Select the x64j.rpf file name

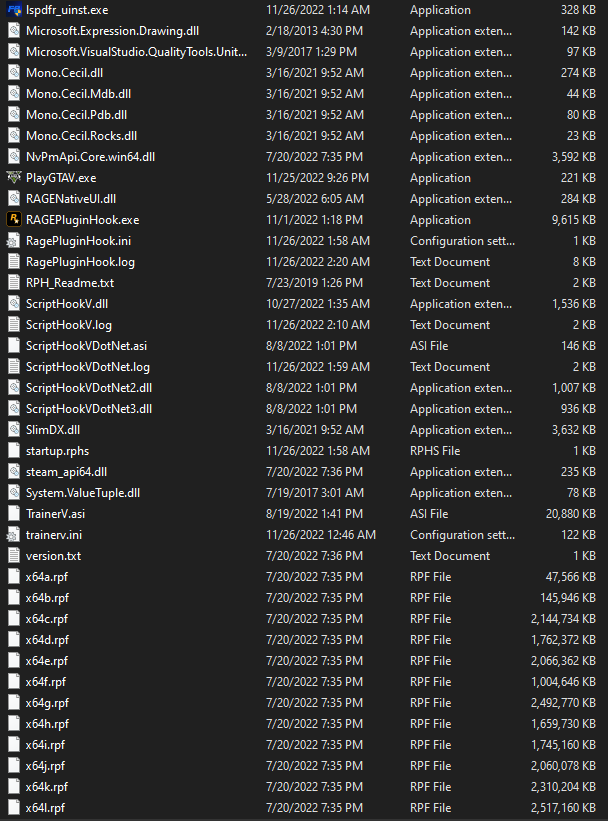[x=46, y=765]
